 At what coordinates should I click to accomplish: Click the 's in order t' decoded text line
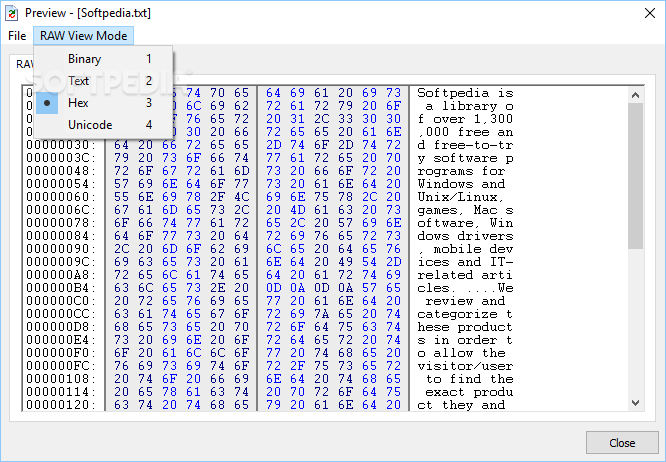466,340
